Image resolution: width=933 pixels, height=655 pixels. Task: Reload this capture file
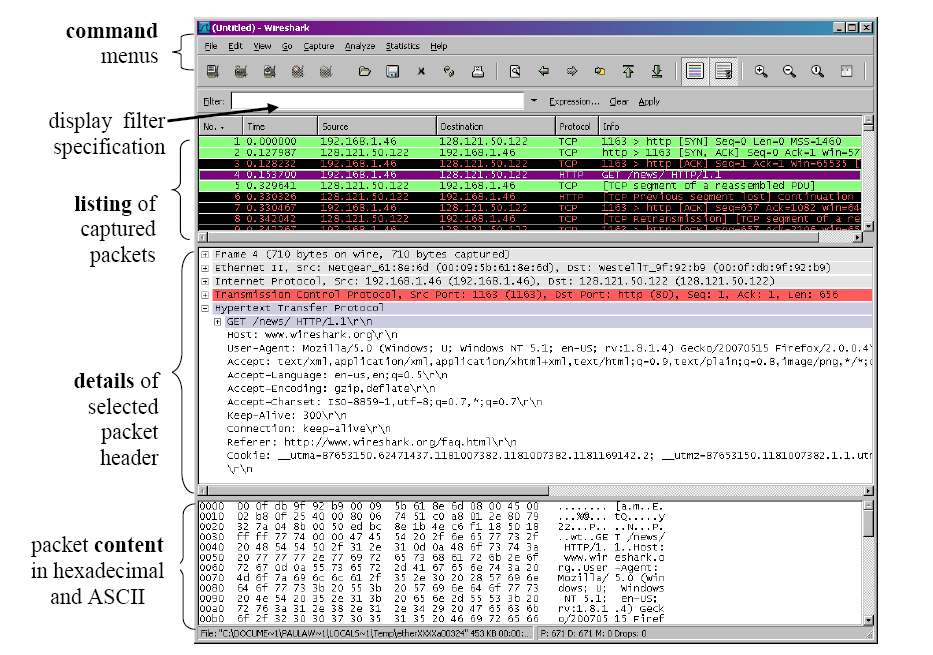coord(449,71)
